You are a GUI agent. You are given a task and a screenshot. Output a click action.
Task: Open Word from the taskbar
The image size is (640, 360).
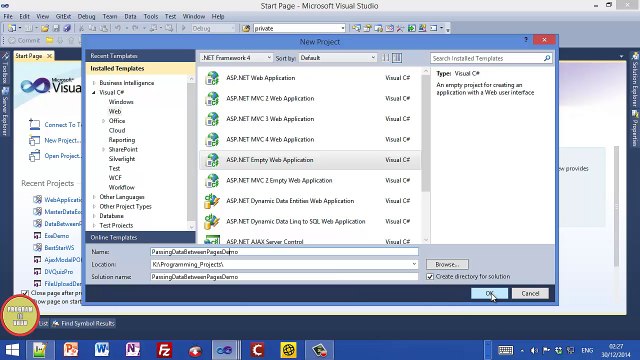102,350
